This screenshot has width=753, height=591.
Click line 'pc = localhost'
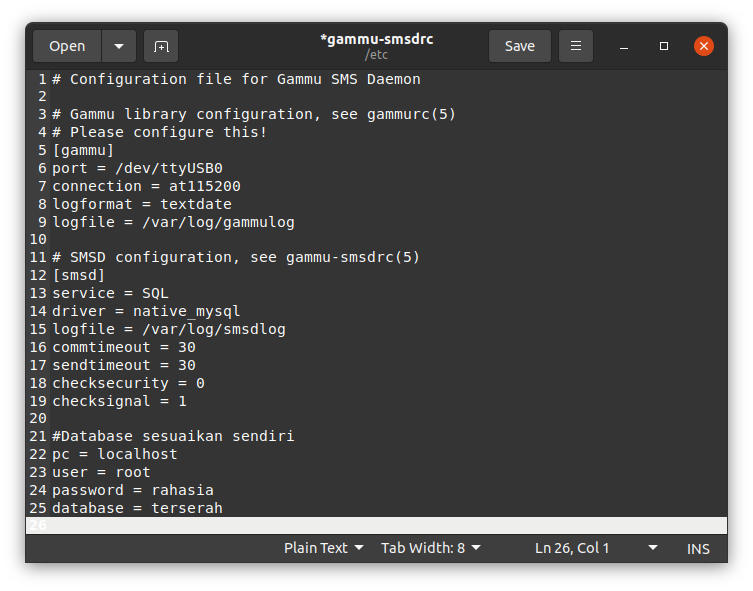[115, 454]
